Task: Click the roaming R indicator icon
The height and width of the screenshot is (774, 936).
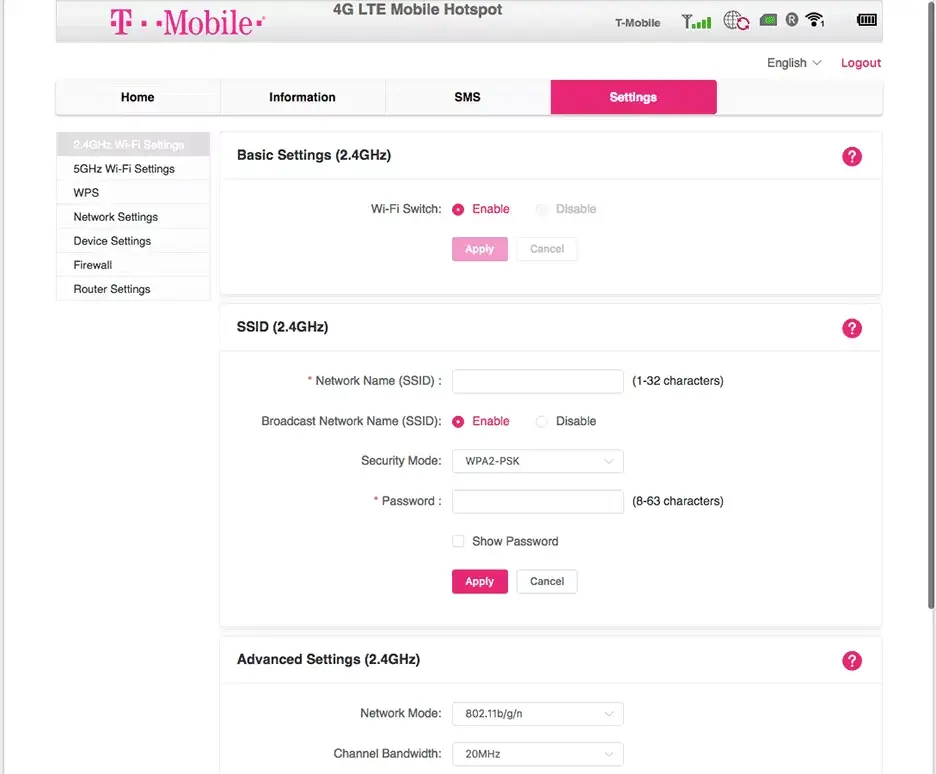Action: click(791, 20)
